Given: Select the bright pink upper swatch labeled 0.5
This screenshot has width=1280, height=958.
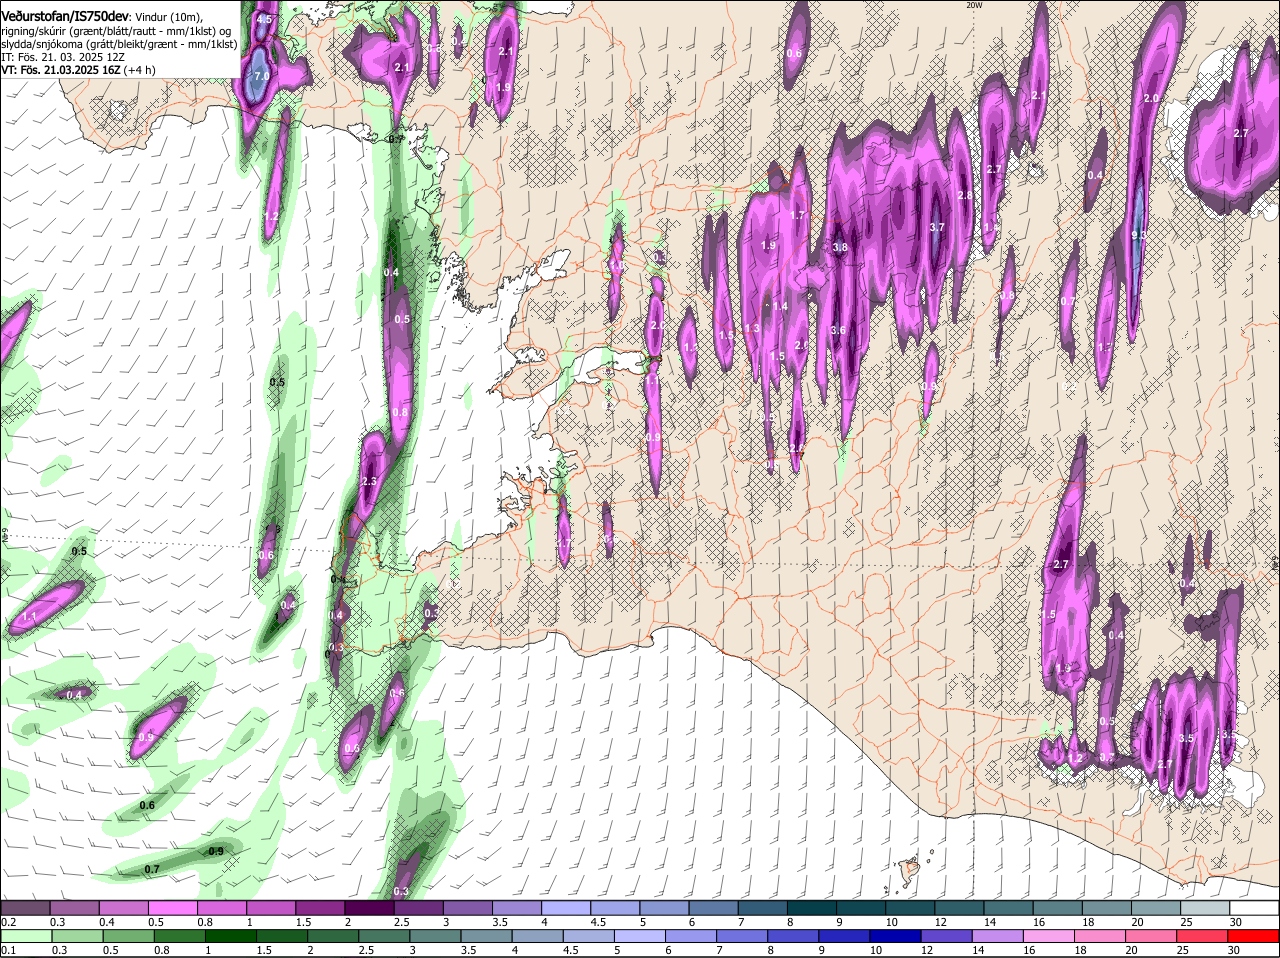Looking at the screenshot, I should (172, 907).
